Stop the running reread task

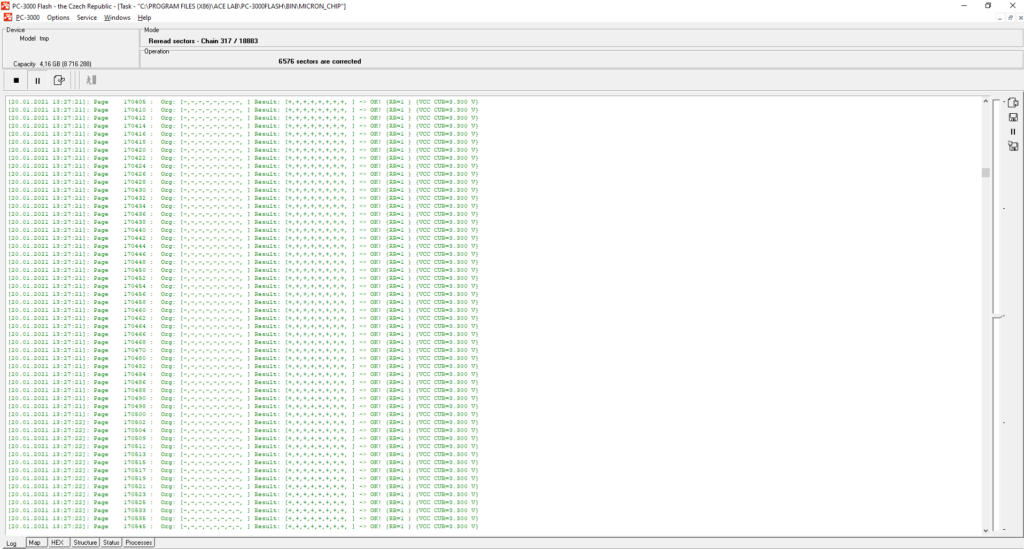[x=16, y=80]
